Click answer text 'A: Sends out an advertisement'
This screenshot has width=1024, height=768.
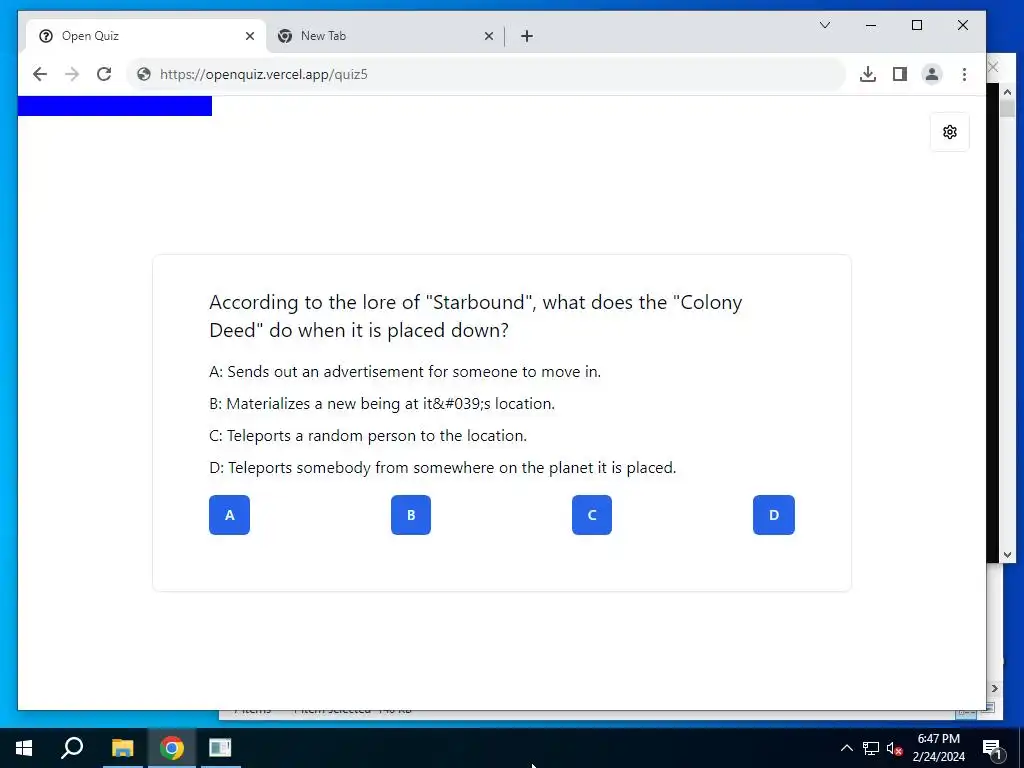[x=405, y=372]
